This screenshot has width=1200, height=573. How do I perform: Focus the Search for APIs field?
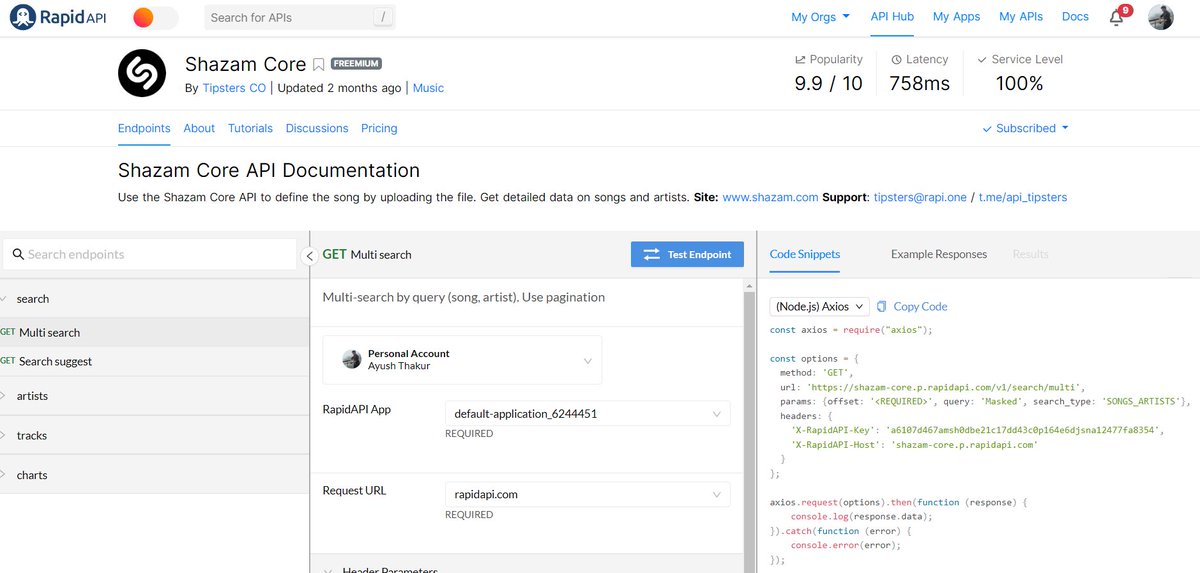300,17
